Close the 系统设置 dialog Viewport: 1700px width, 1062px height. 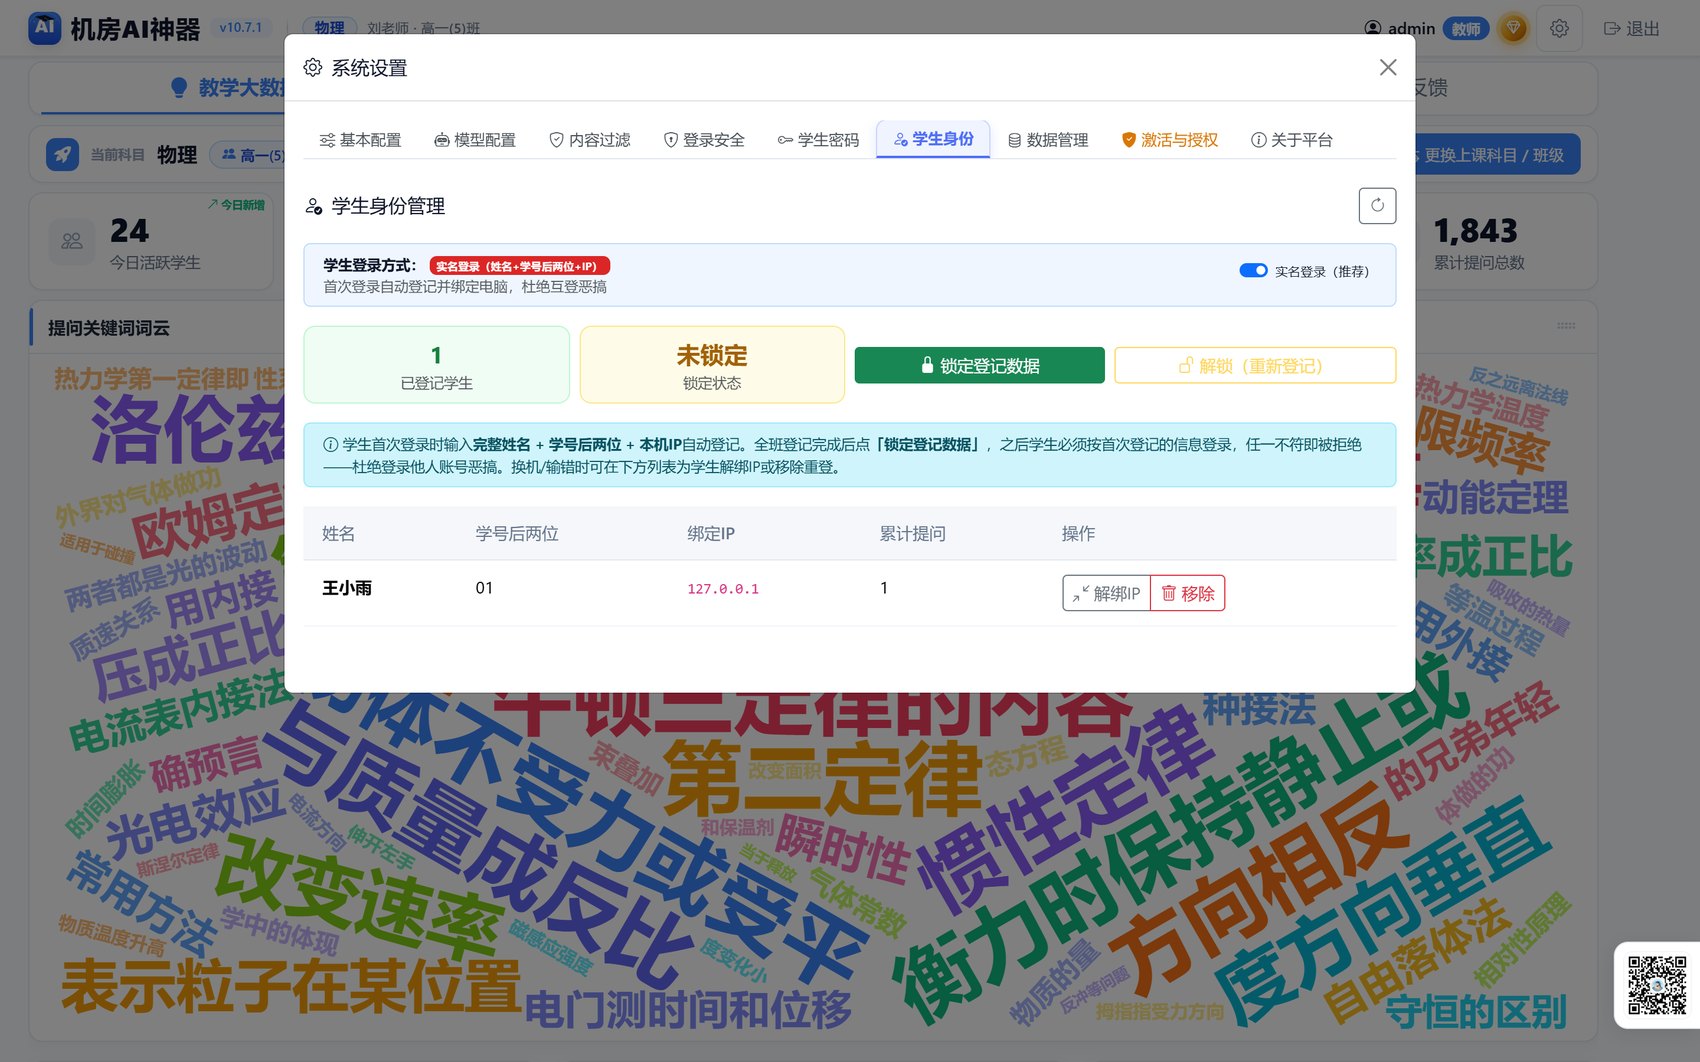pyautogui.click(x=1388, y=67)
